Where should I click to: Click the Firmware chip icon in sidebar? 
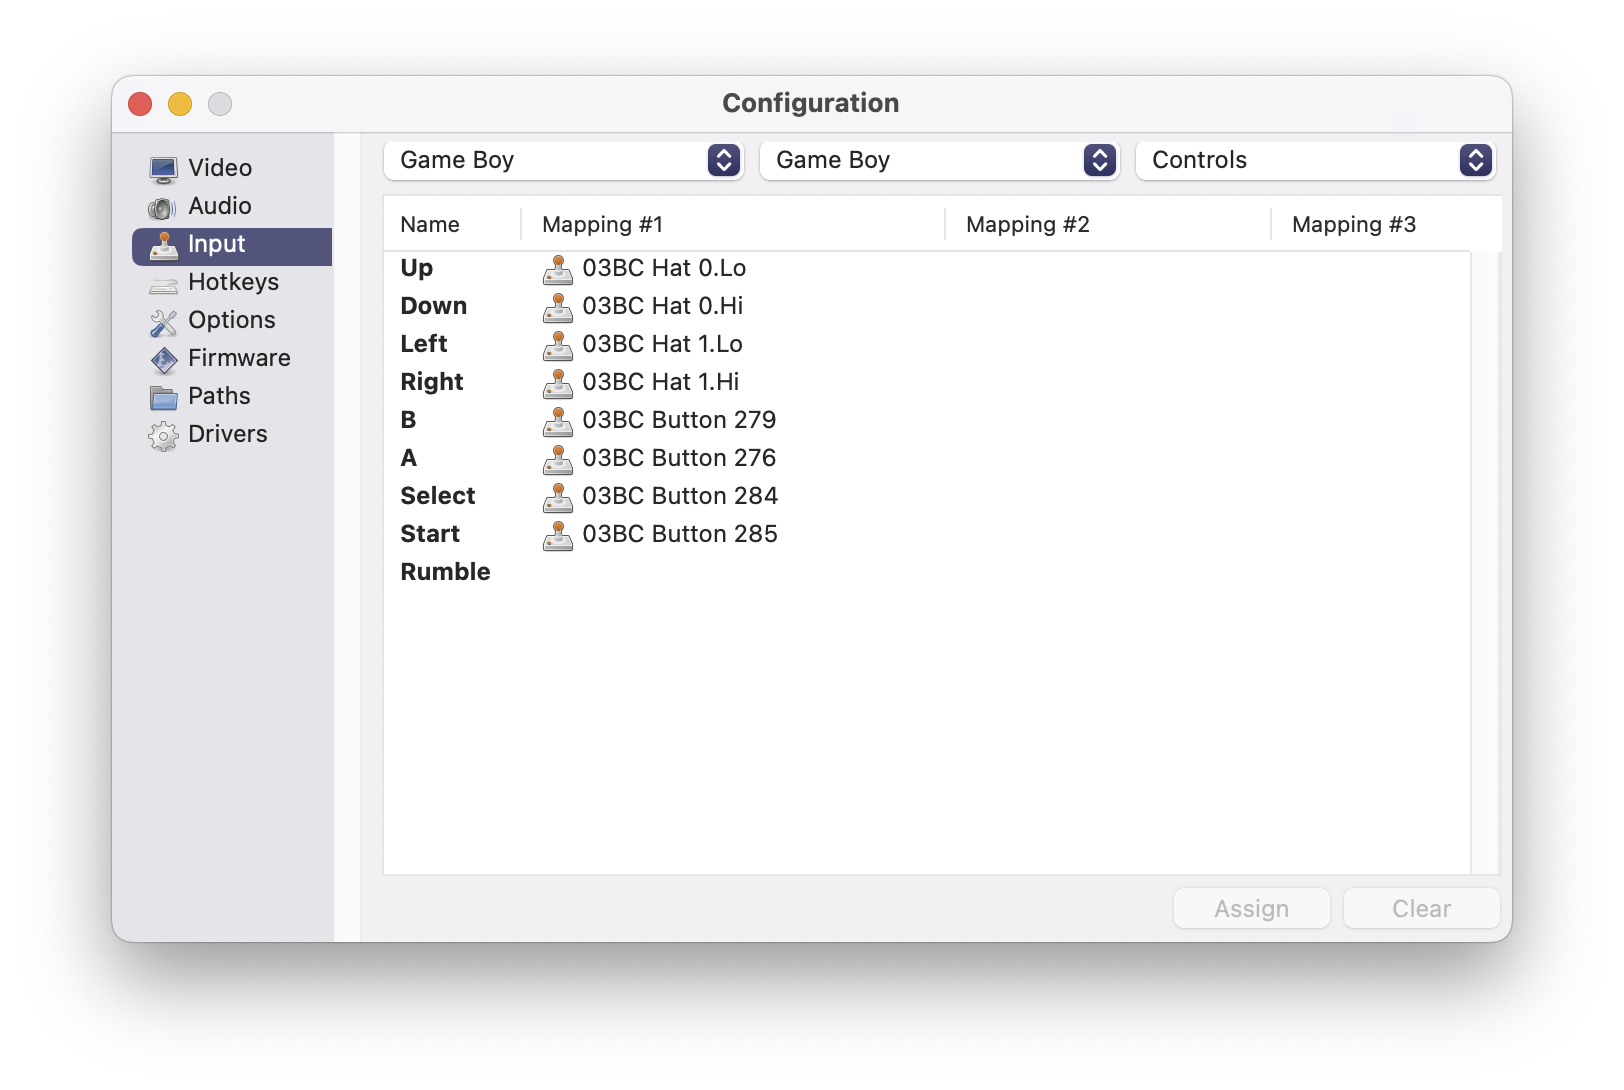[x=163, y=359]
